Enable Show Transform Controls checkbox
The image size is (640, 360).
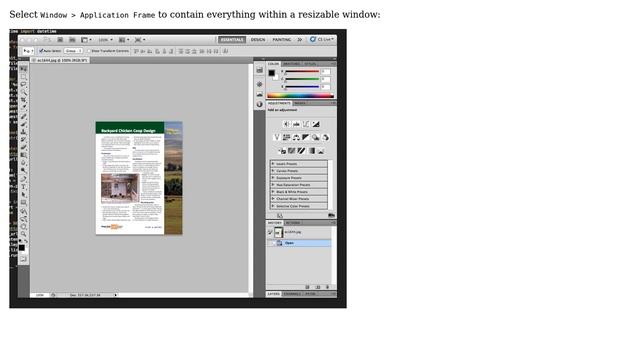coord(89,51)
